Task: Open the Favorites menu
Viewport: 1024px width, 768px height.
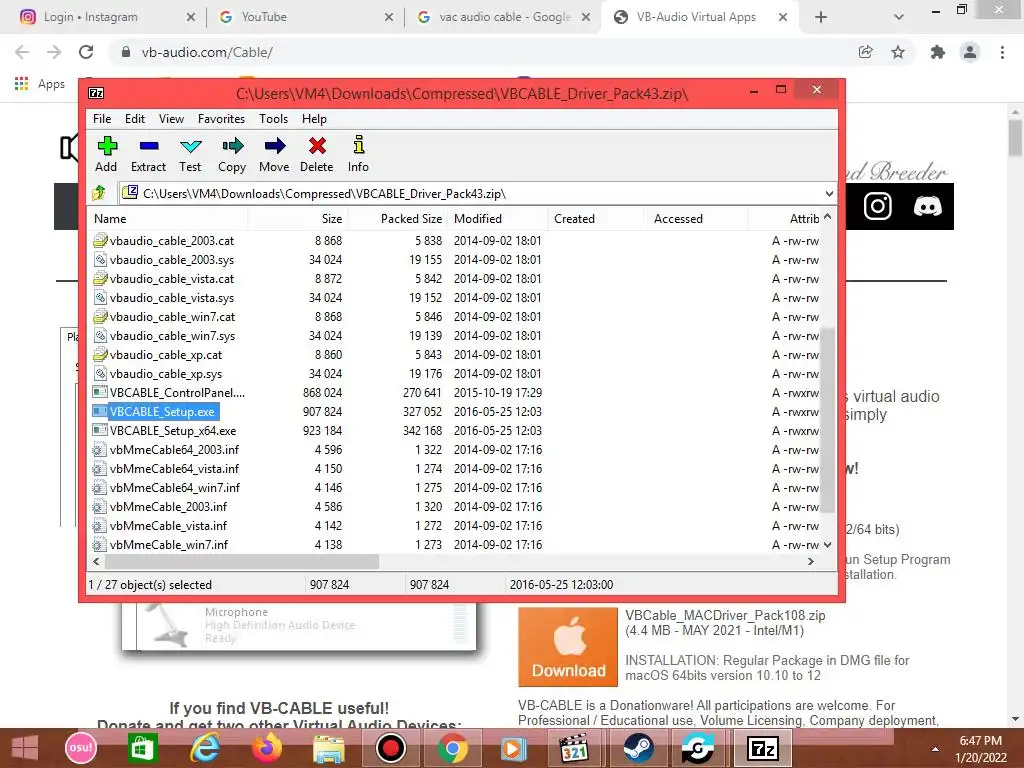Action: pos(221,119)
